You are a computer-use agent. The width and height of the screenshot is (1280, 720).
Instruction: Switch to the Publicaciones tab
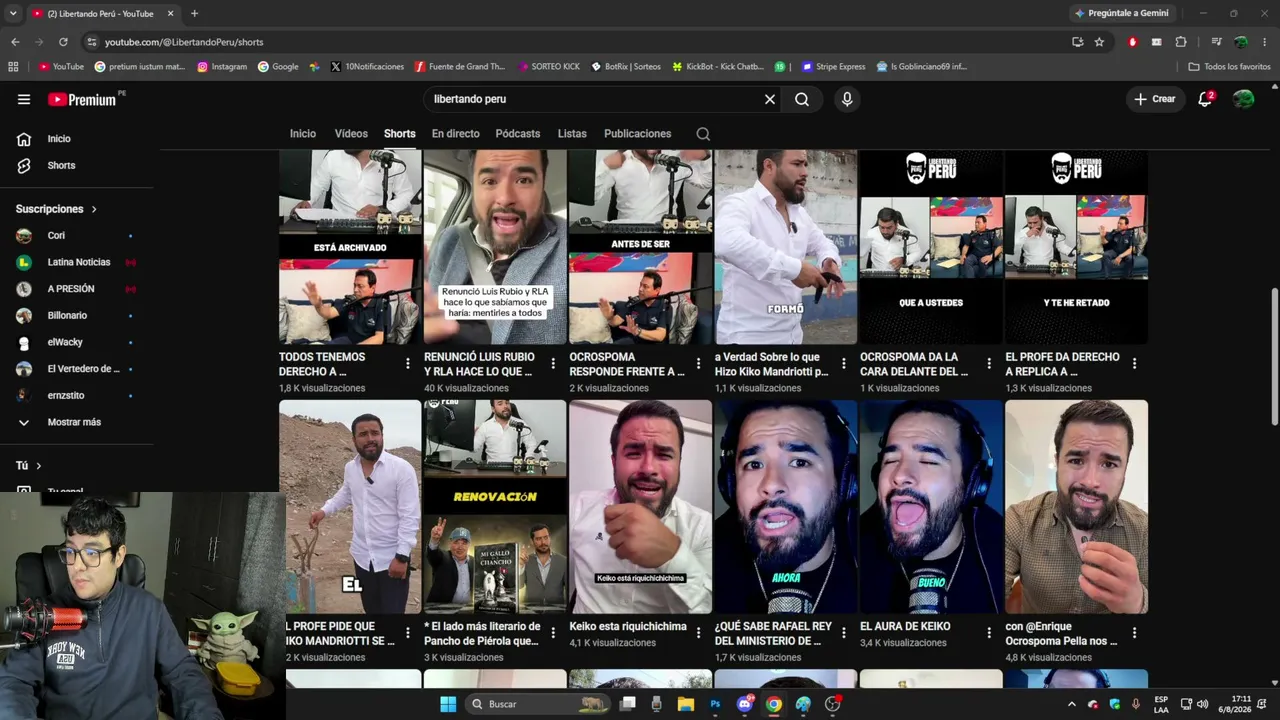click(638, 134)
